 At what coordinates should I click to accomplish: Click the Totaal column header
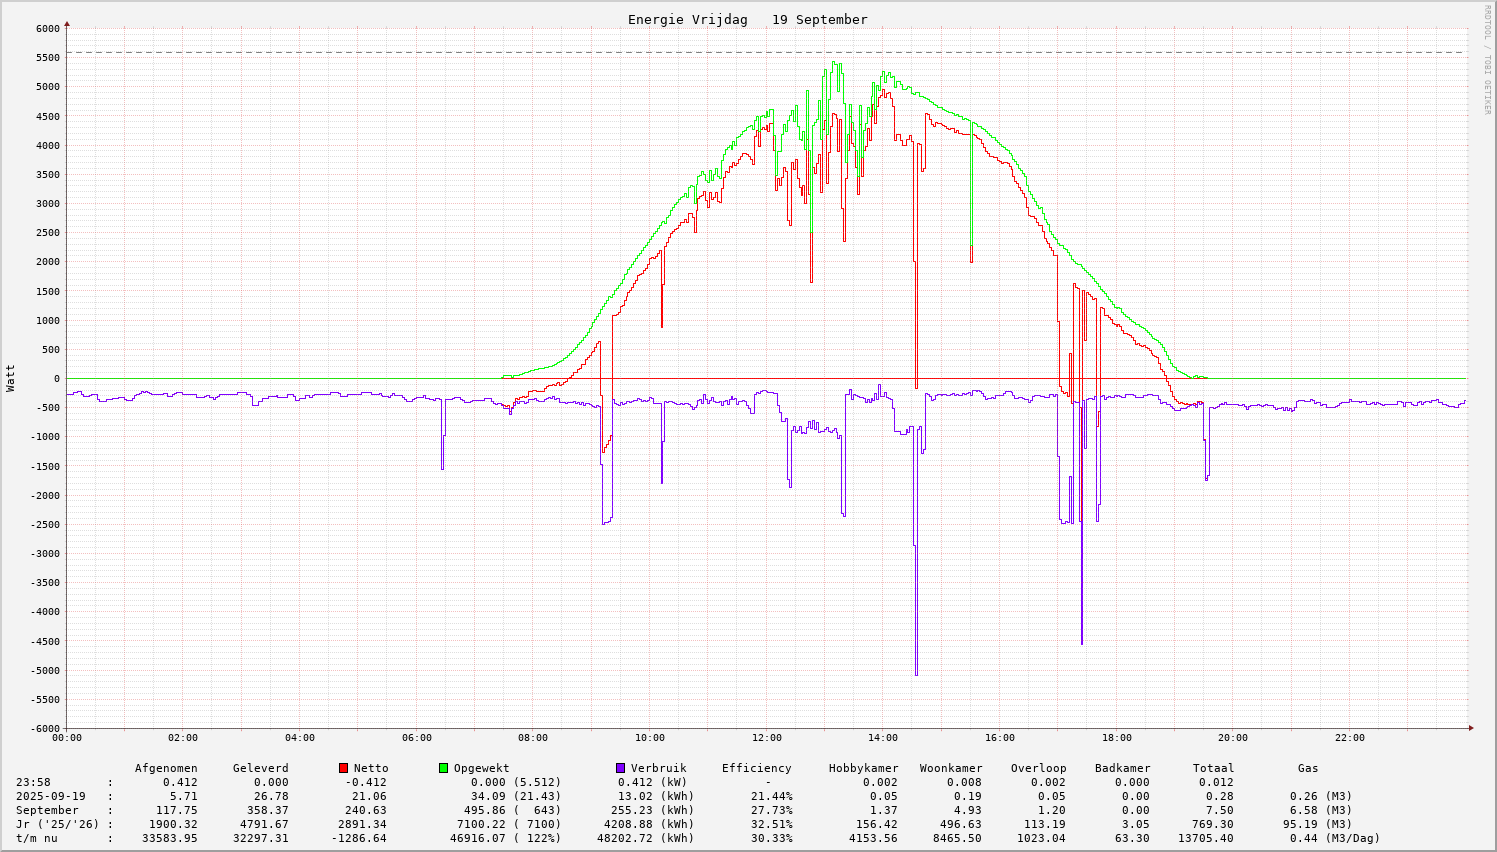(1213, 768)
